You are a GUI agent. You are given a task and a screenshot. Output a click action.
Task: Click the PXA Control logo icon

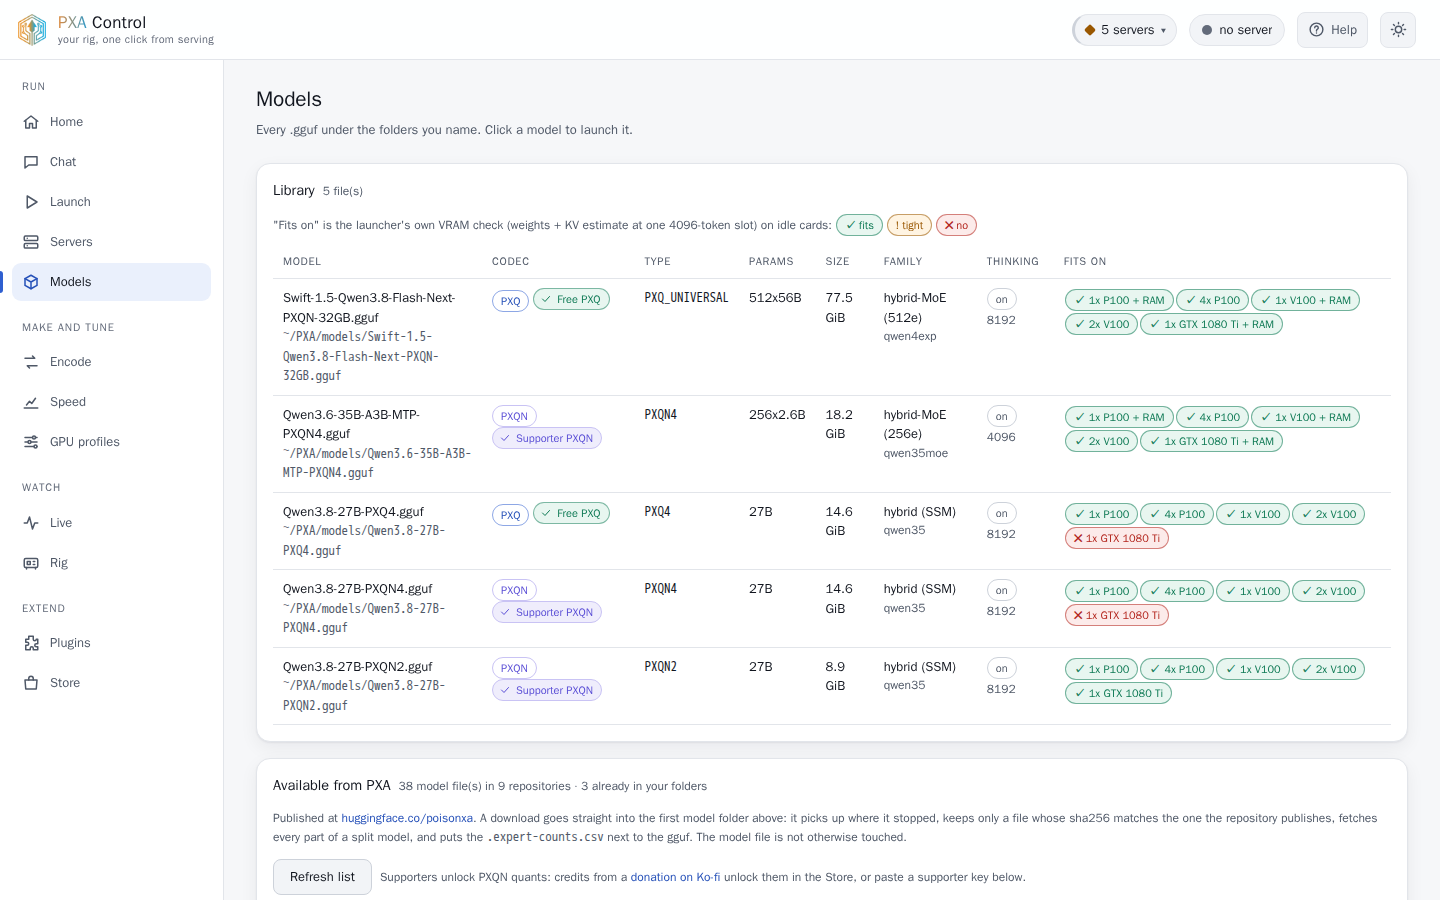[x=32, y=30]
